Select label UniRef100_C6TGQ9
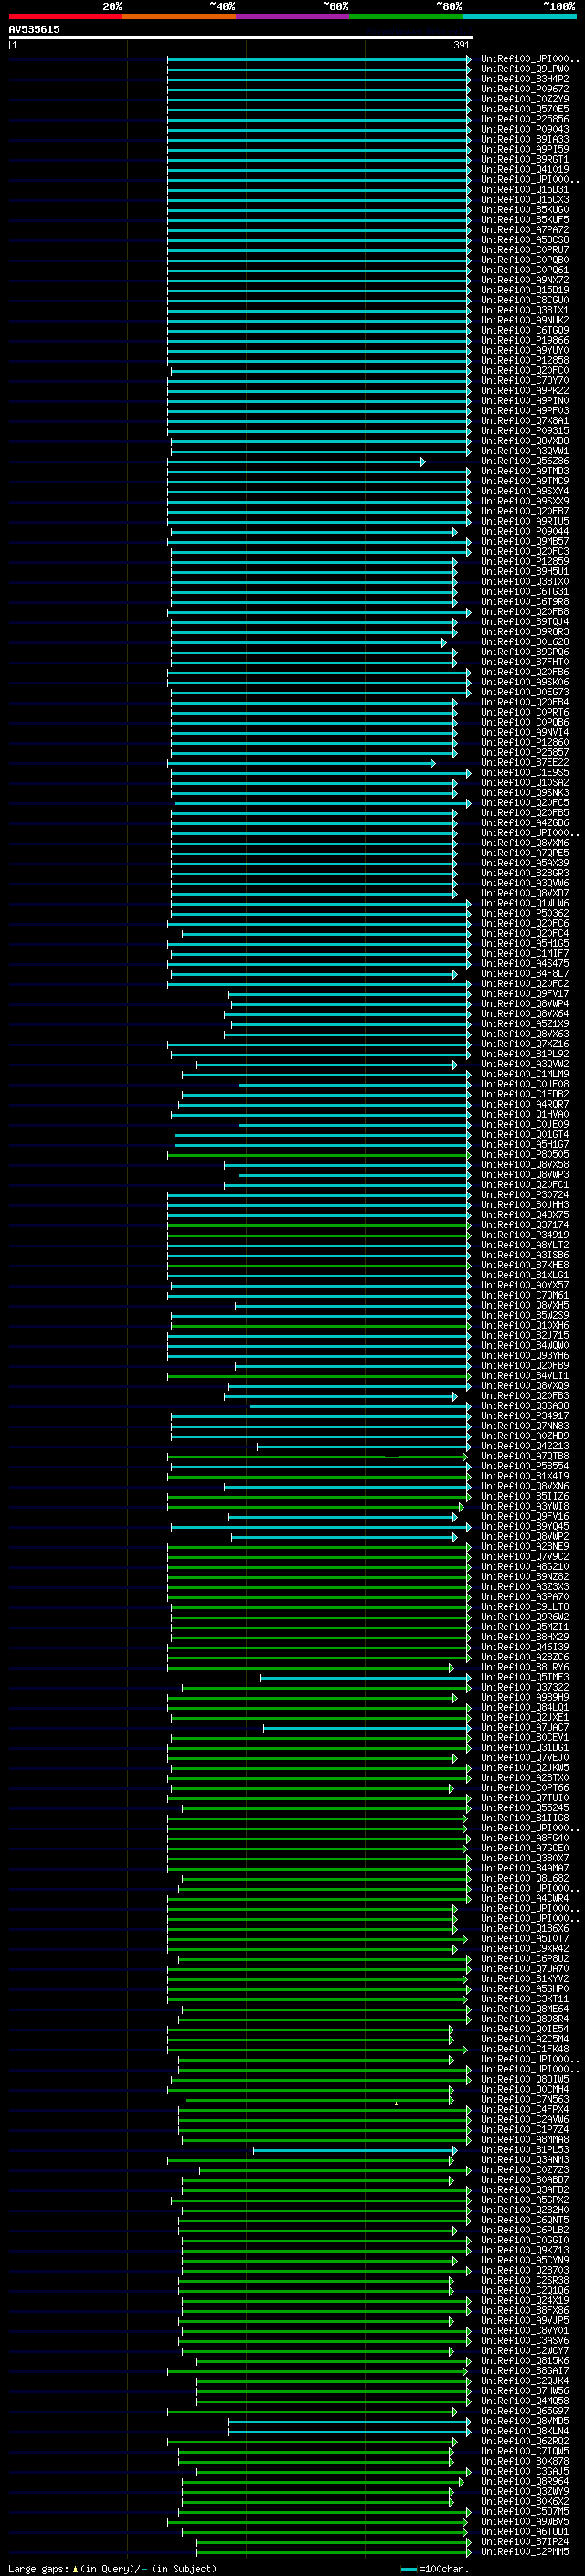 click(x=525, y=330)
